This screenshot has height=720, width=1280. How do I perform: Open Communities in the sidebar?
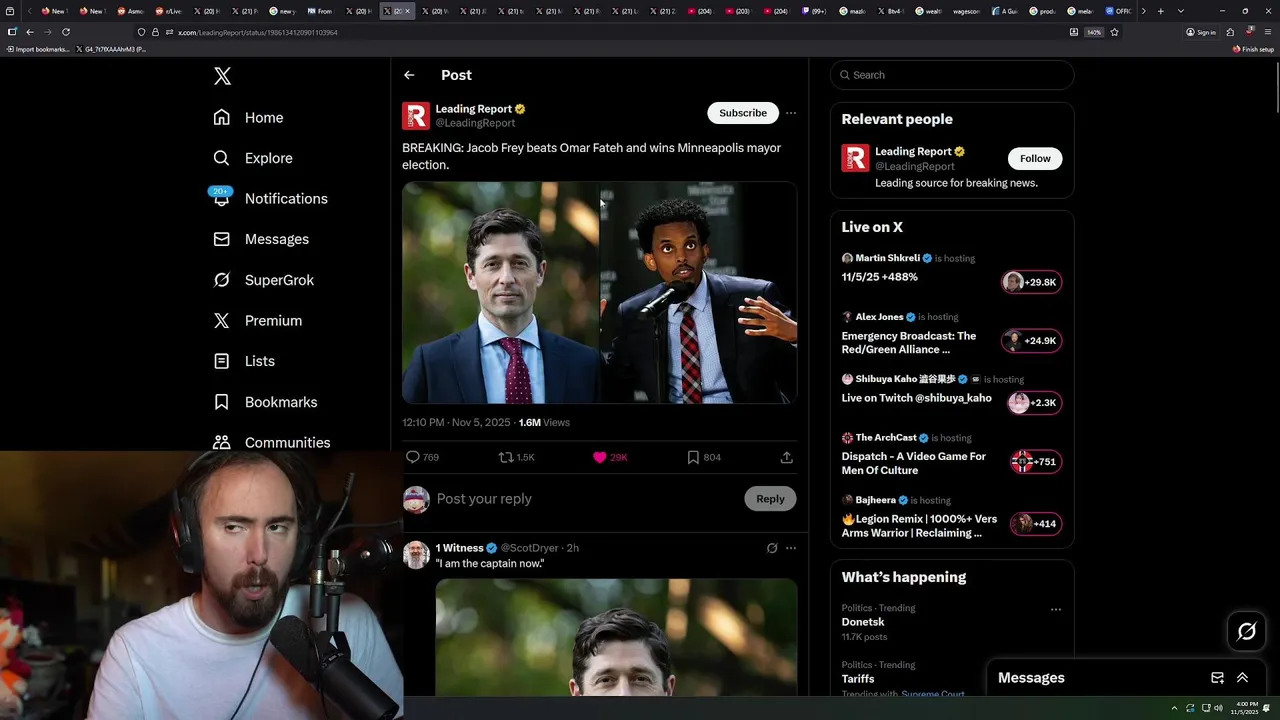pyautogui.click(x=272, y=442)
